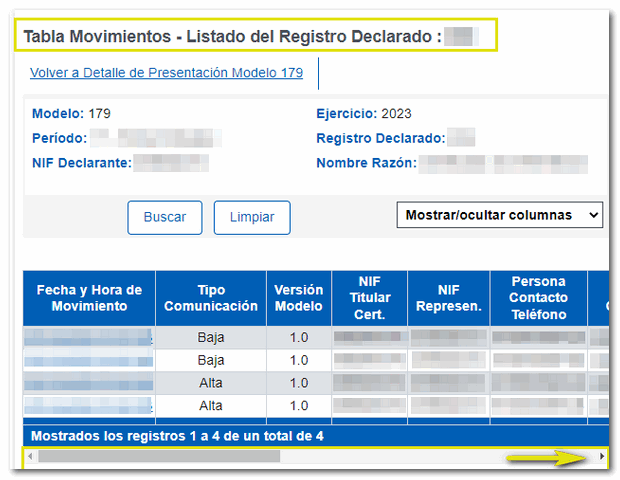This screenshot has height=480, width=620.
Task: Open the date link in the fourth table row
Action: click(88, 405)
